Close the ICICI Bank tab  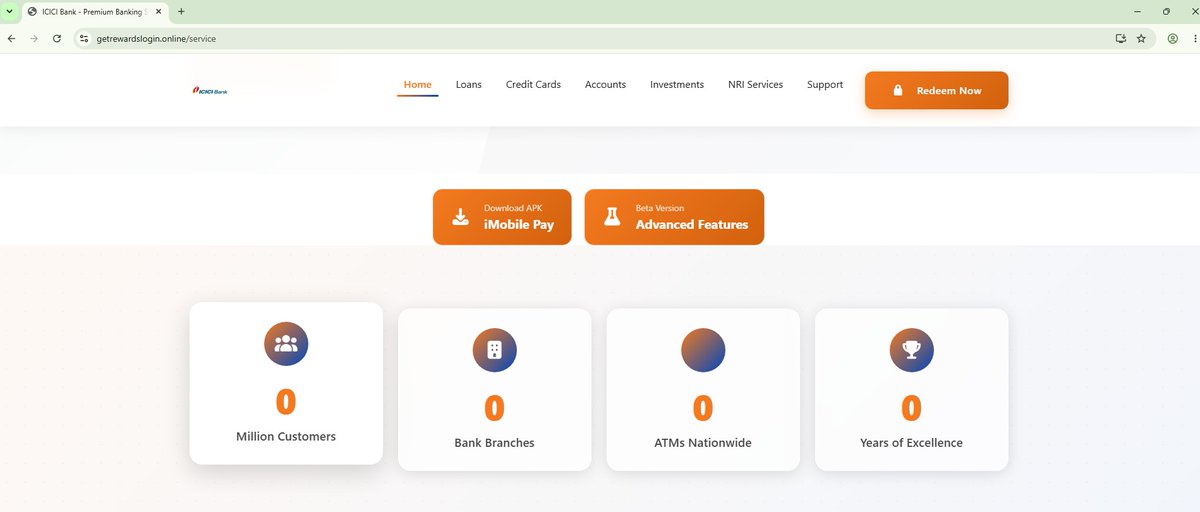click(160, 11)
